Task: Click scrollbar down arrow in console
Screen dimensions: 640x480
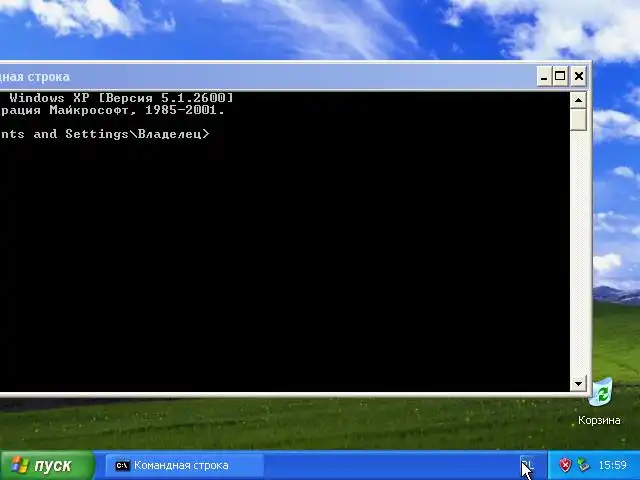Action: tap(578, 383)
